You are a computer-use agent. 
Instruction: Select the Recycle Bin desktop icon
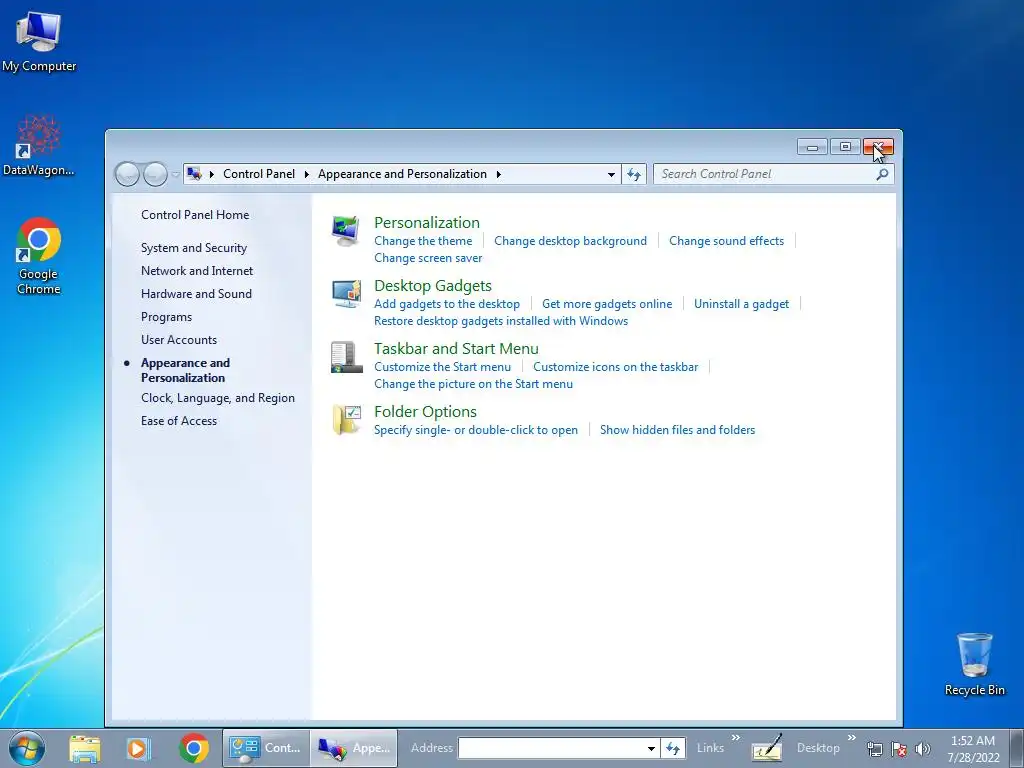(974, 665)
